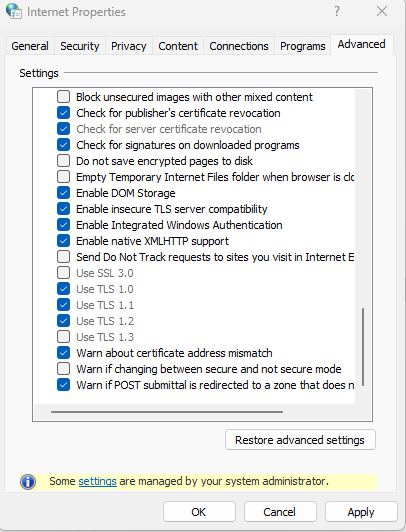Enable Send Do Not Track requests
This screenshot has height=532, width=406.
point(63,257)
